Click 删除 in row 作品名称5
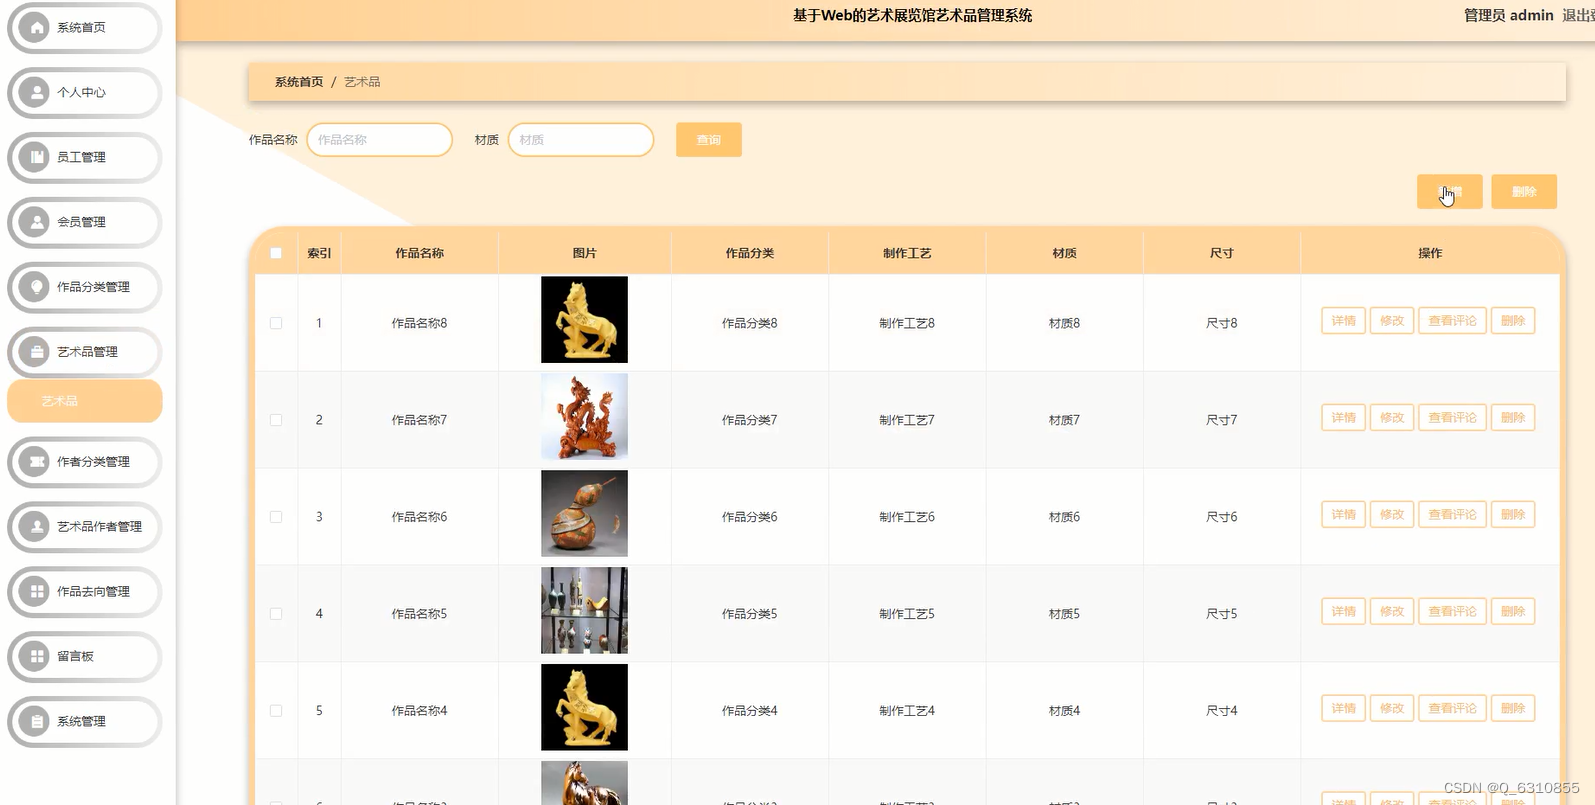 [1513, 612]
